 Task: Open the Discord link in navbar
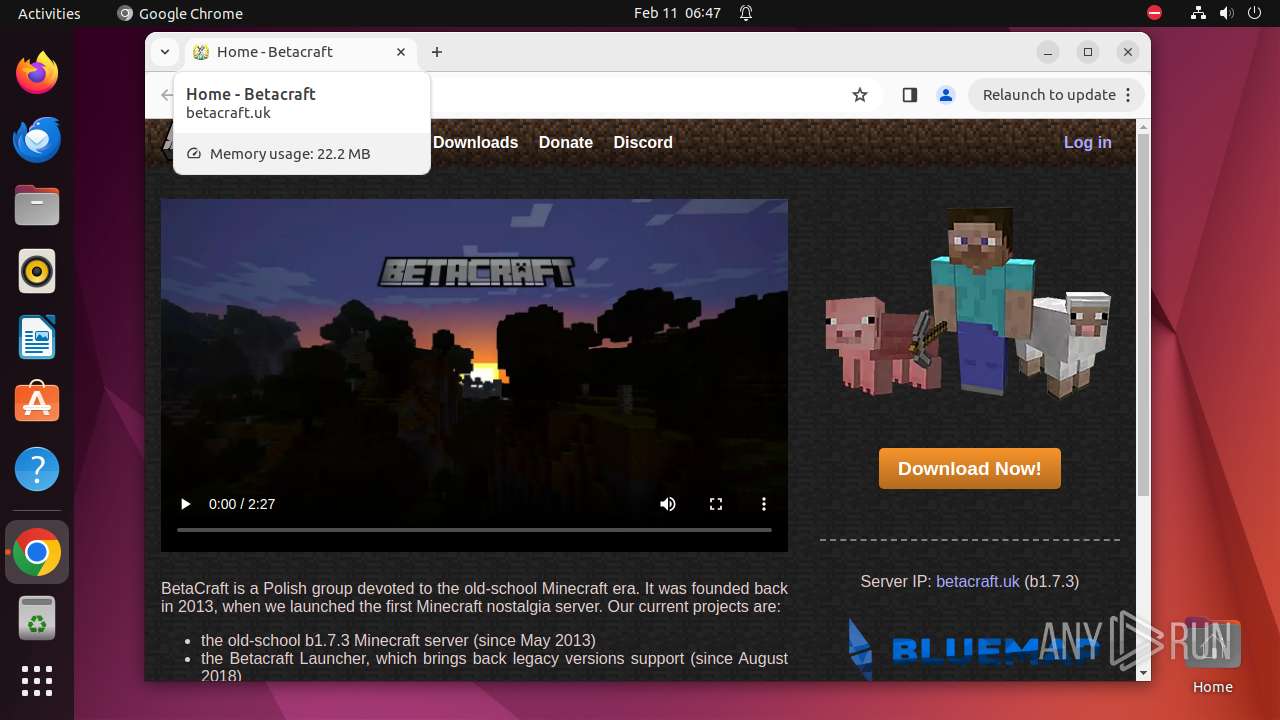(x=643, y=142)
